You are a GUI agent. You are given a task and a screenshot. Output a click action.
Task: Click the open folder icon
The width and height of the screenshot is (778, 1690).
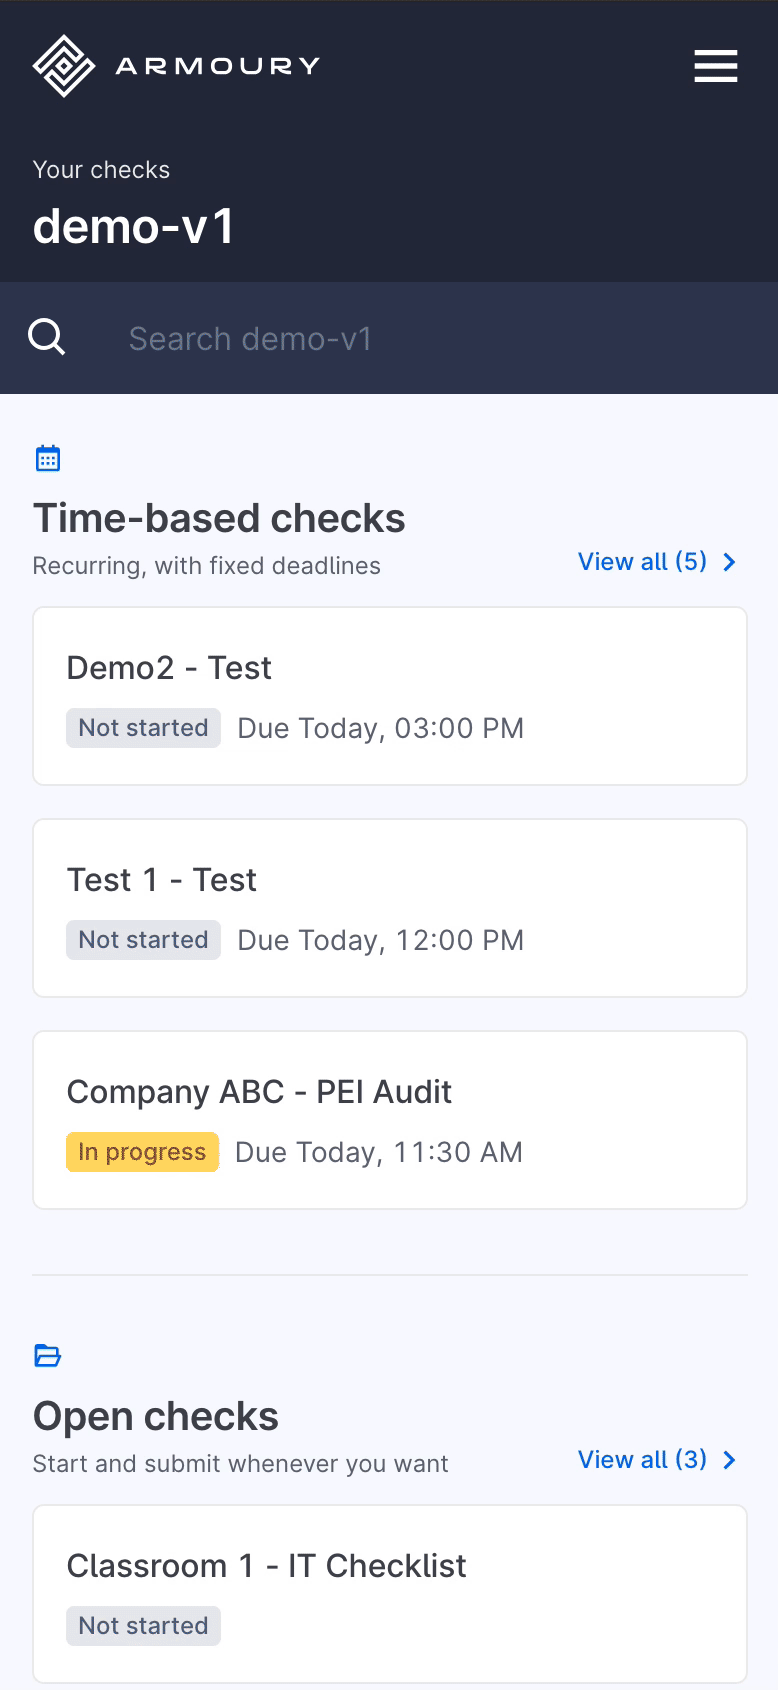(x=48, y=1356)
